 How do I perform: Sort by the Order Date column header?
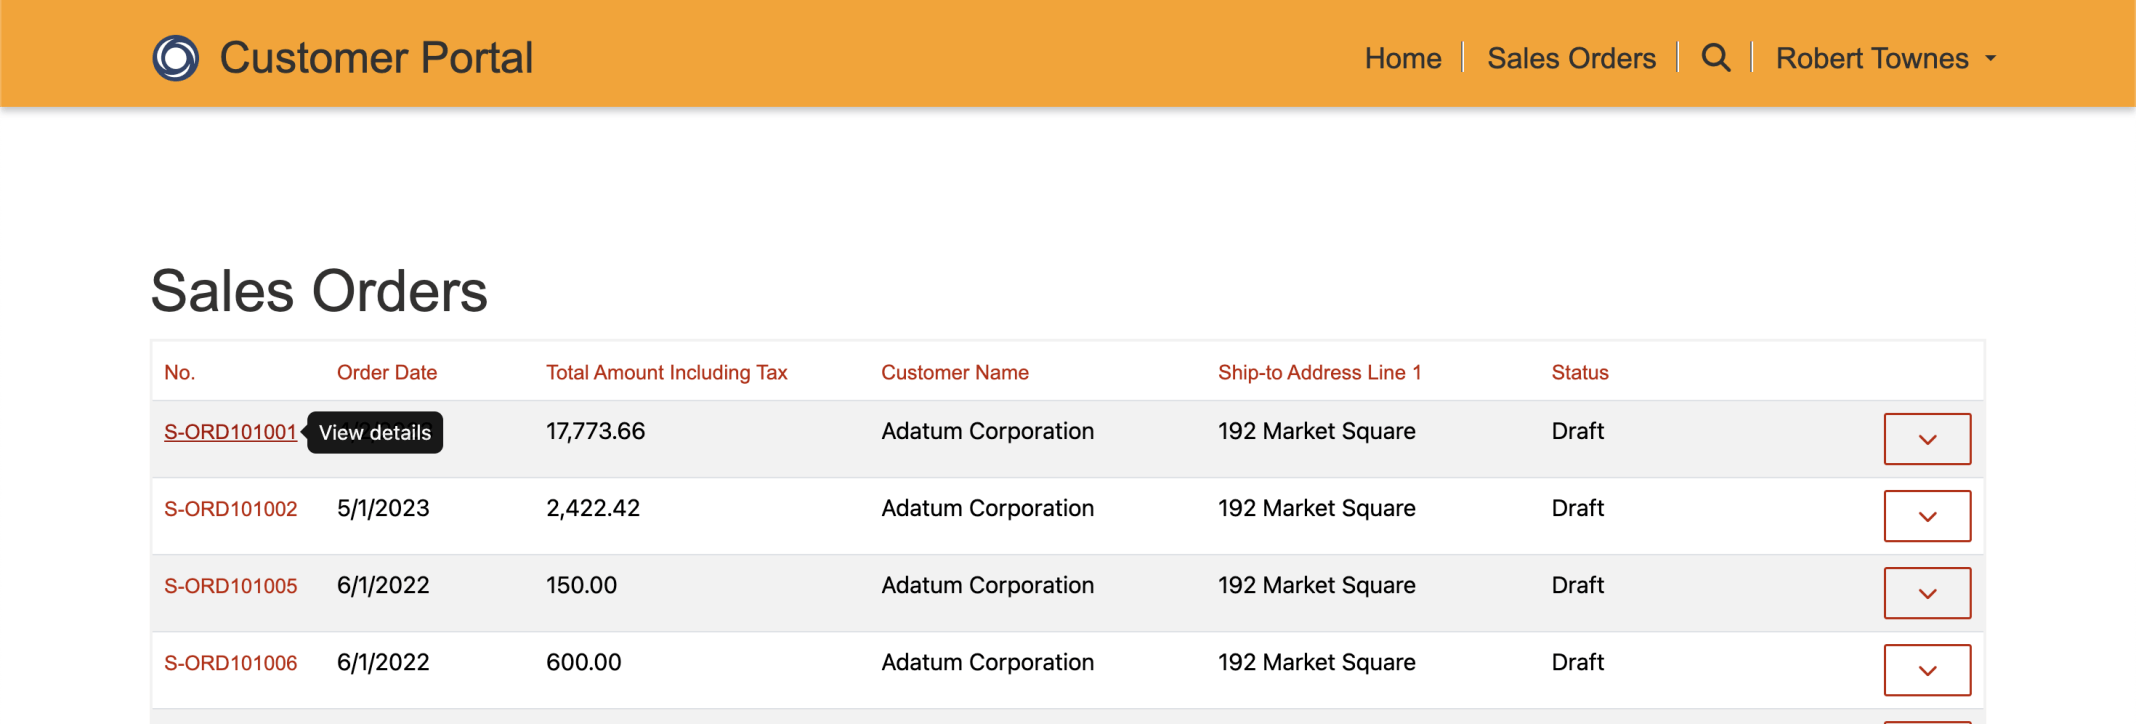coord(387,373)
